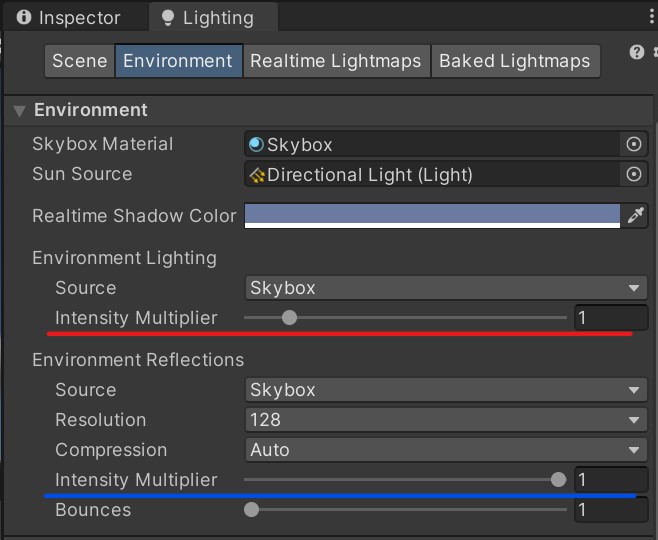Click the shadow color eyedropper
Image resolution: width=658 pixels, height=540 pixels.
tap(635, 215)
